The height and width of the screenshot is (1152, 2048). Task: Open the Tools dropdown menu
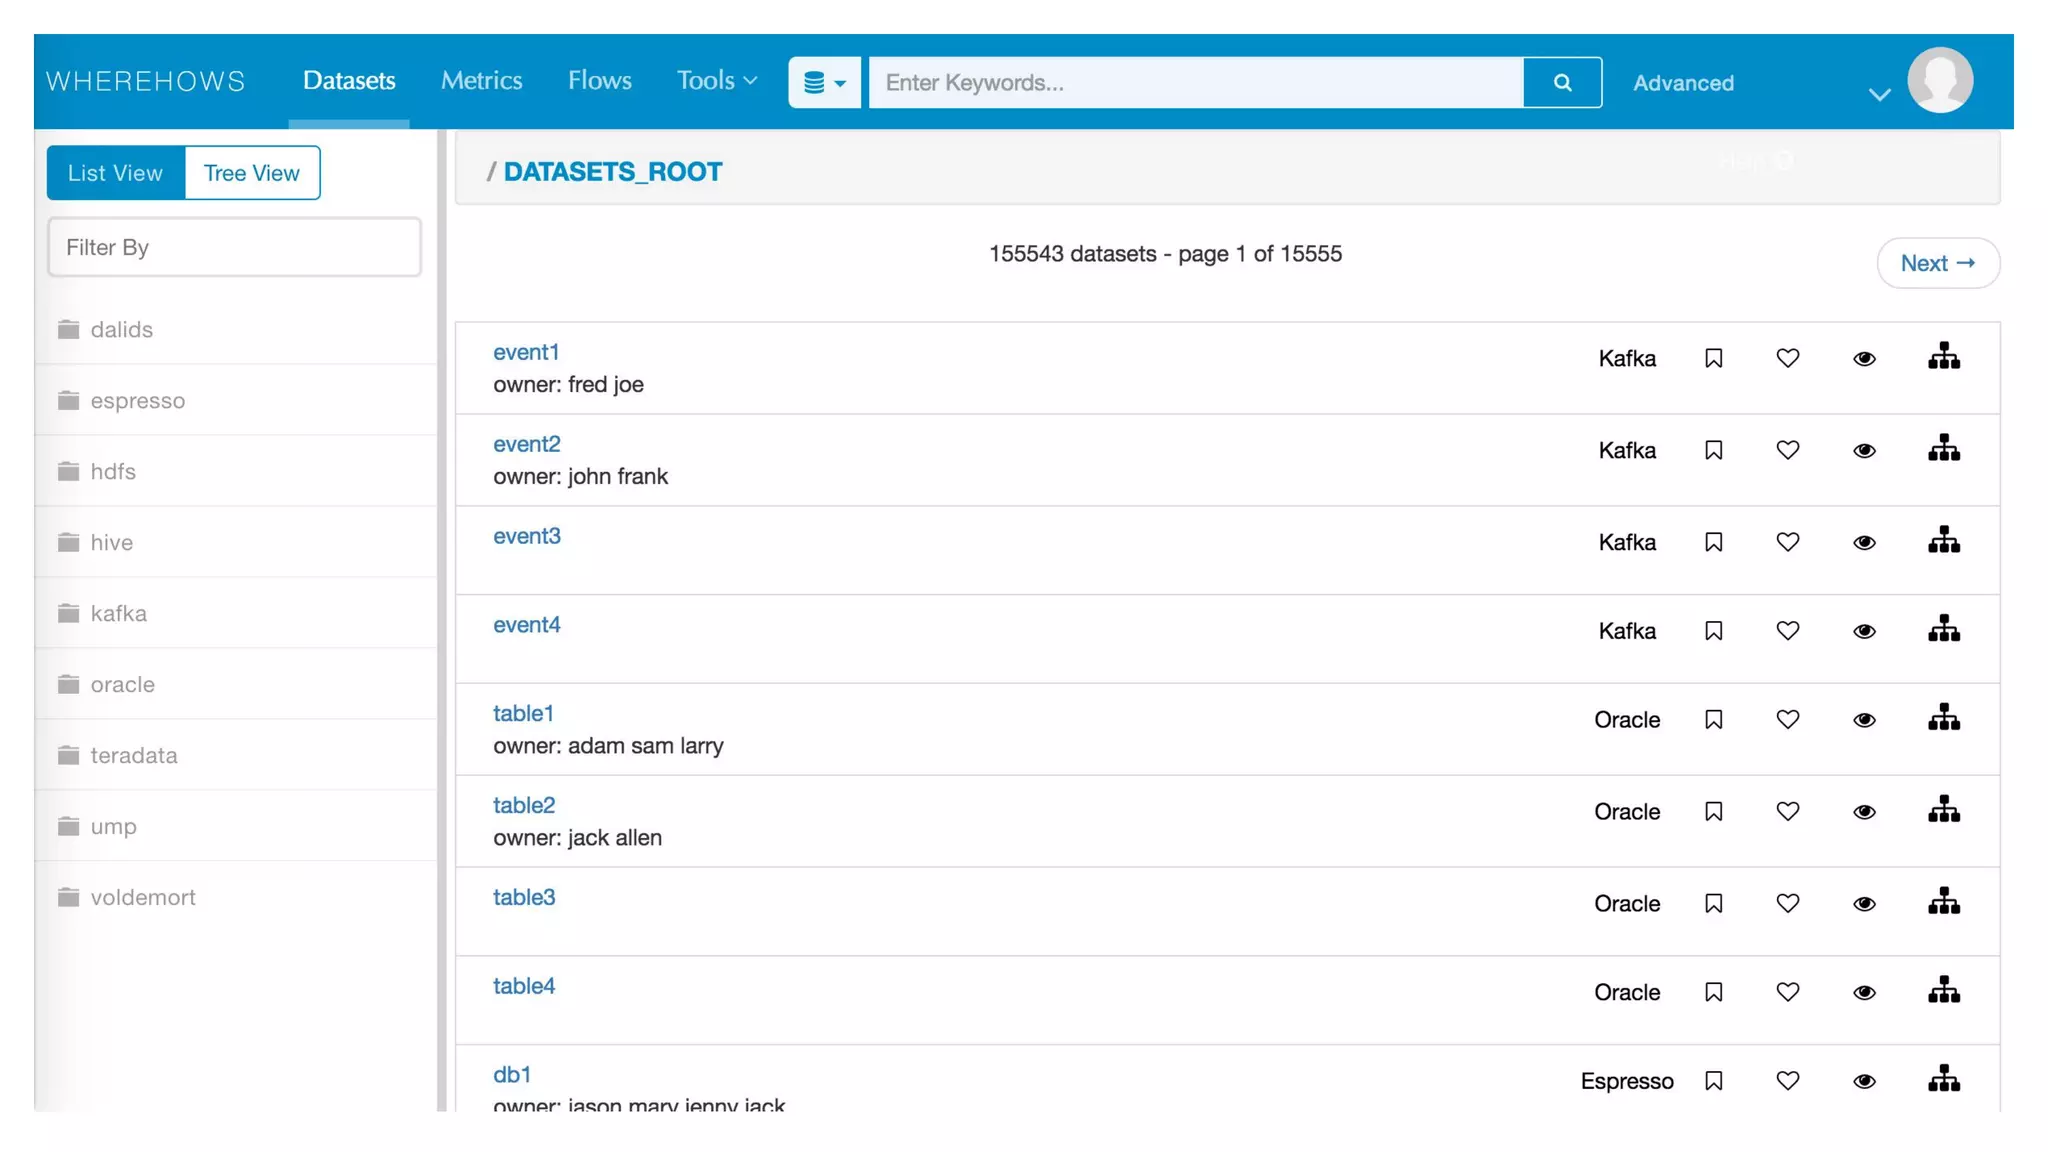click(716, 80)
